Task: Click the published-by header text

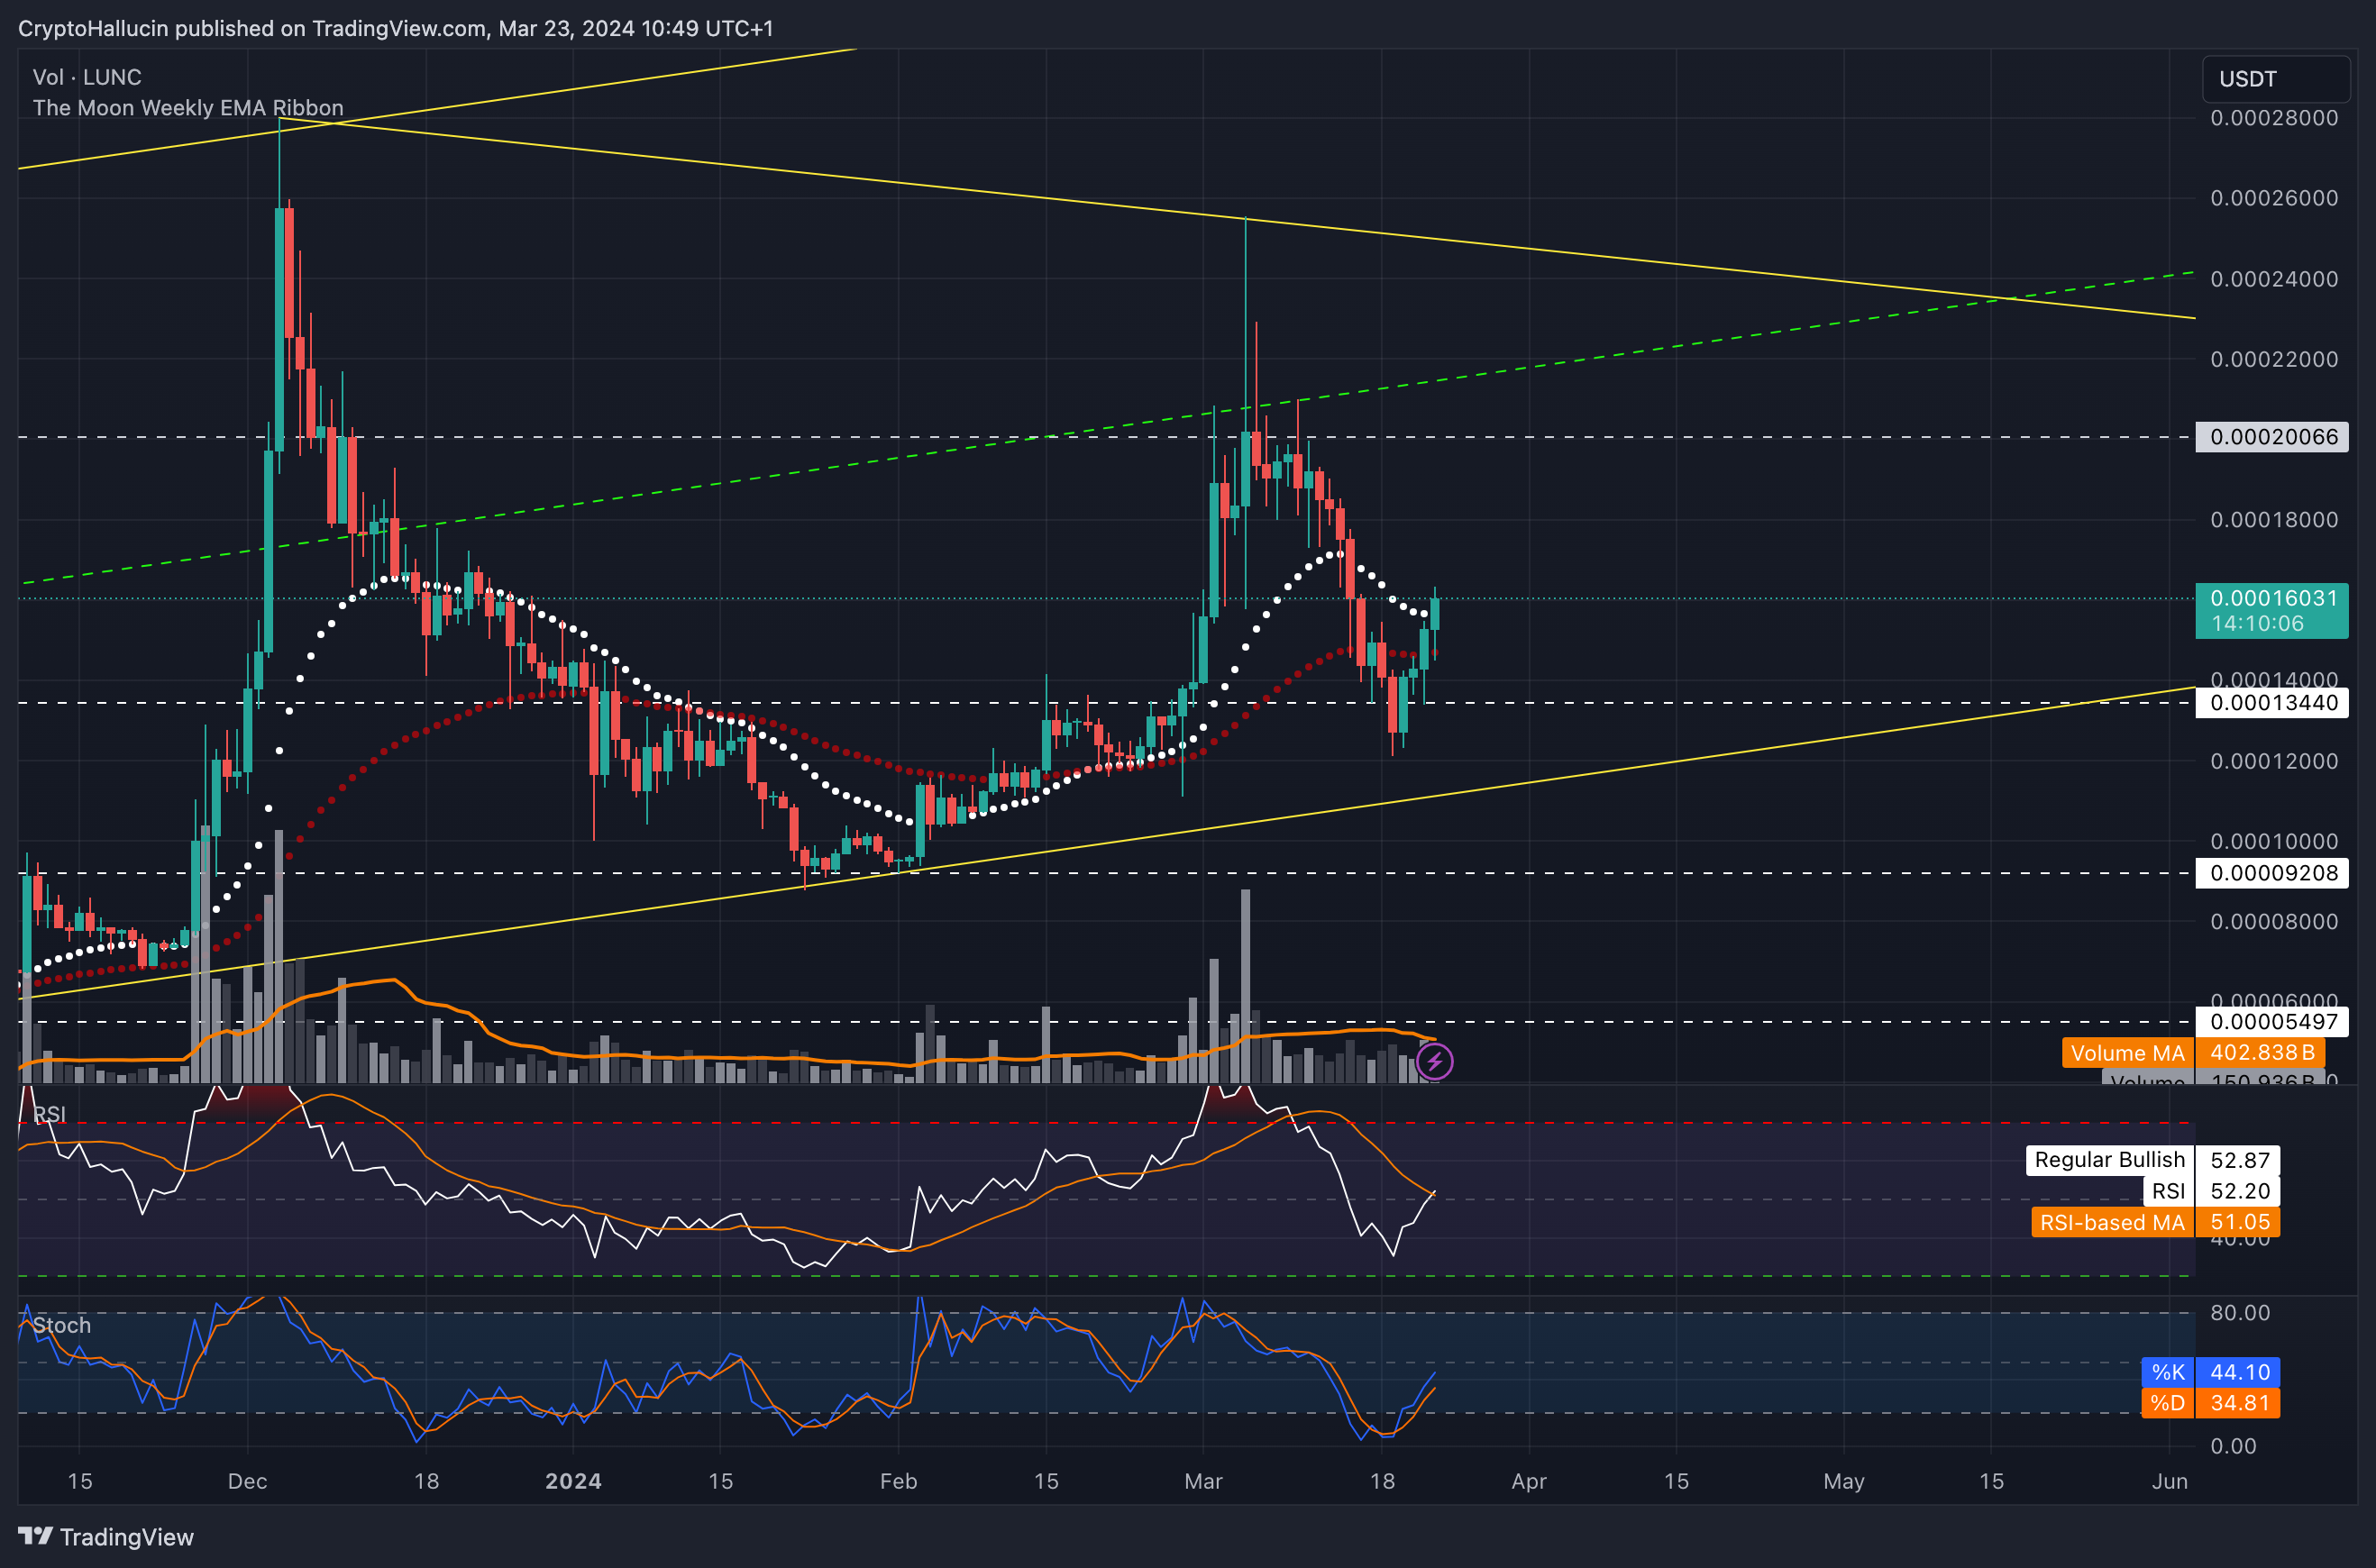Action: point(396,28)
